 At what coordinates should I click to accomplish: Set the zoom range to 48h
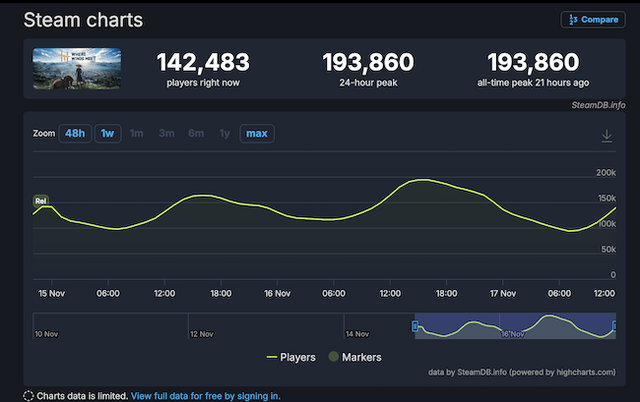[x=74, y=133]
